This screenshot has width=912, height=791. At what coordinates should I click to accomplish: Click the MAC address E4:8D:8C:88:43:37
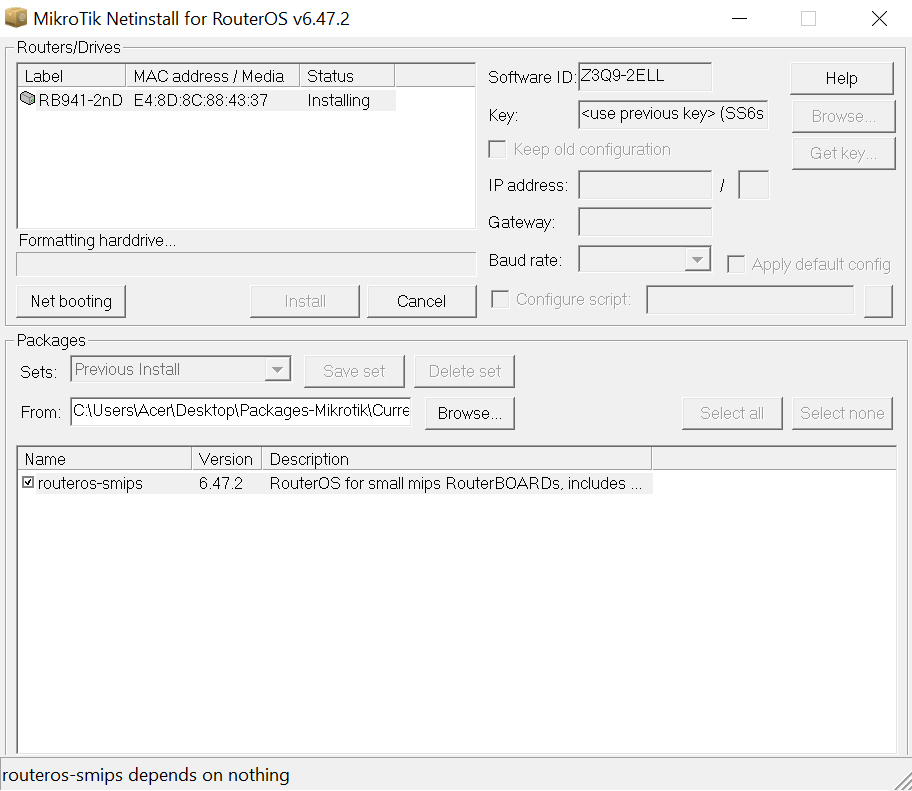click(201, 100)
